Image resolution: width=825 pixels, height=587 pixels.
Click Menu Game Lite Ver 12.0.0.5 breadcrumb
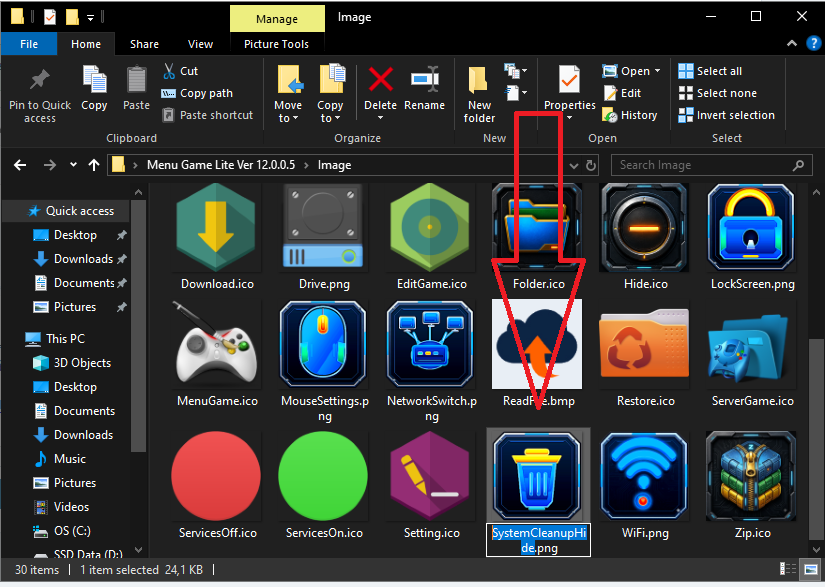pyautogui.click(x=221, y=165)
